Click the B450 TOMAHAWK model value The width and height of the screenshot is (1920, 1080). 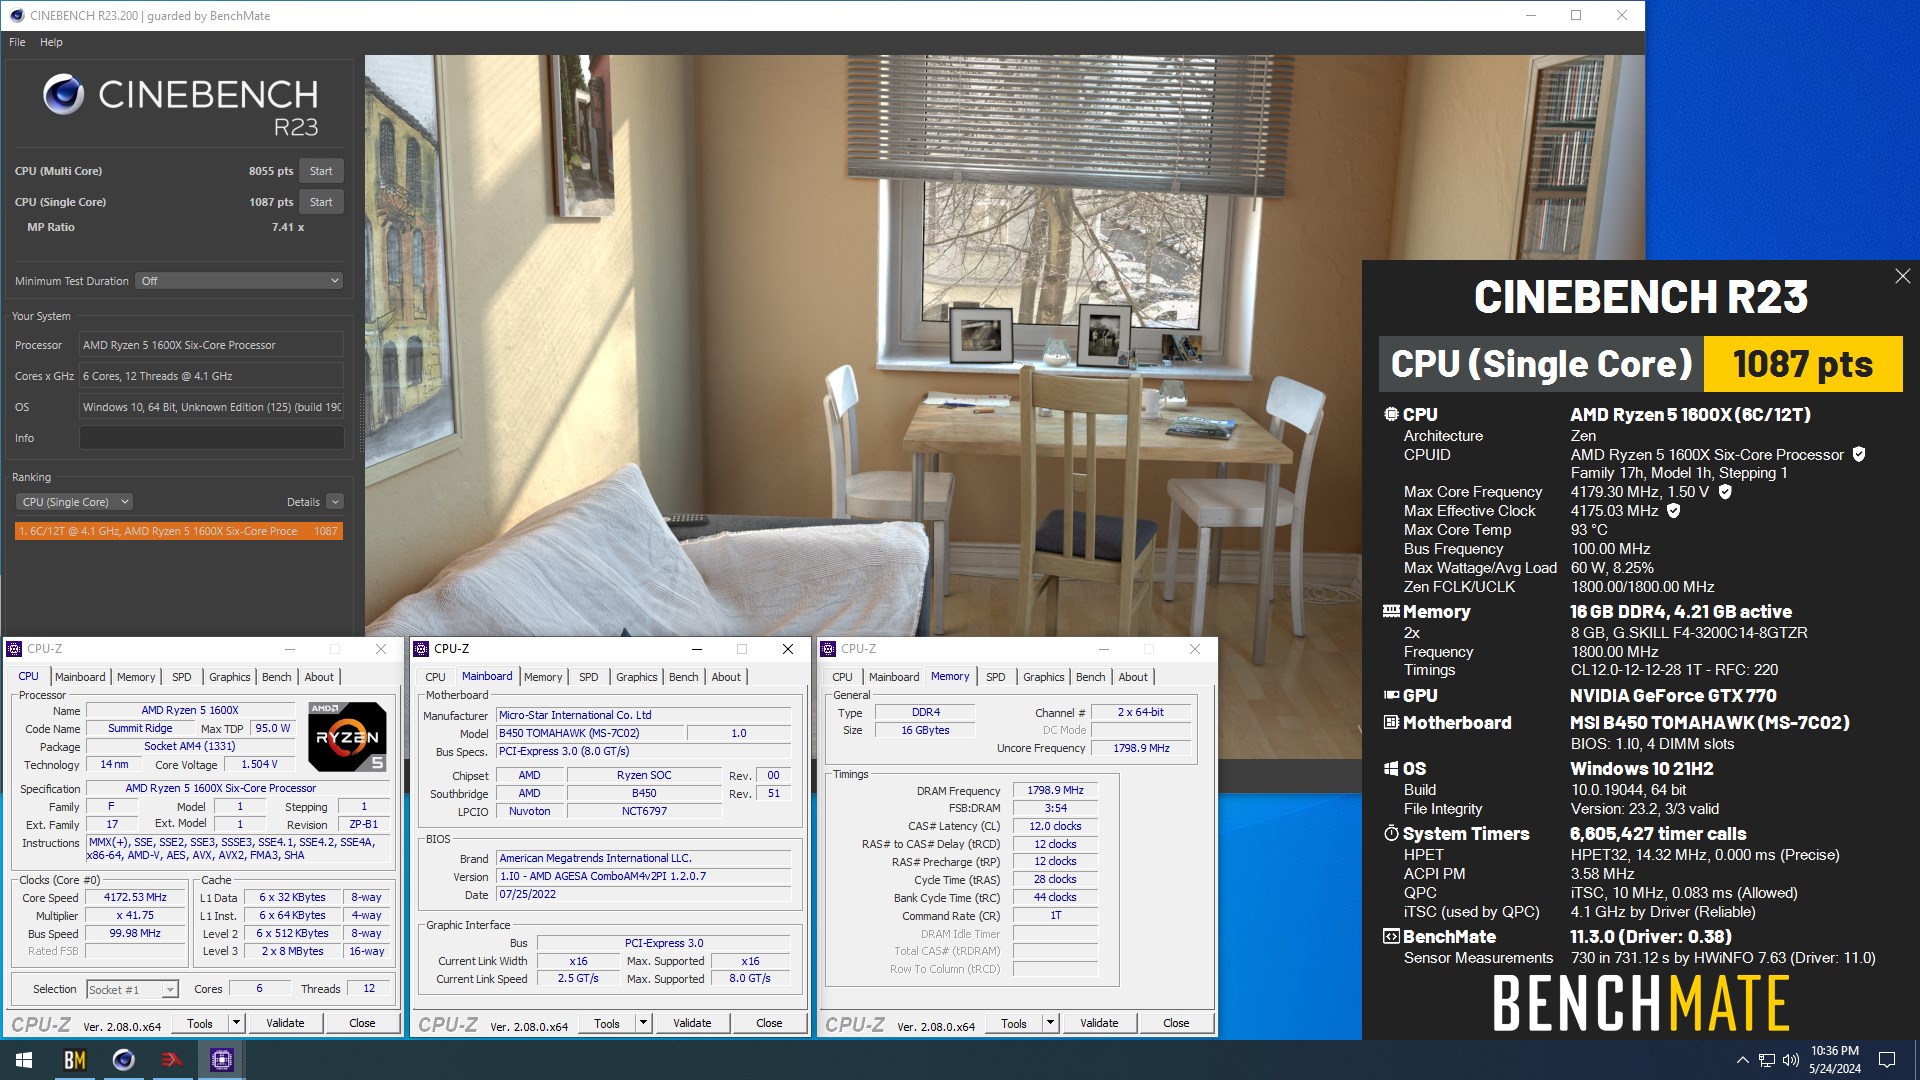click(x=590, y=733)
